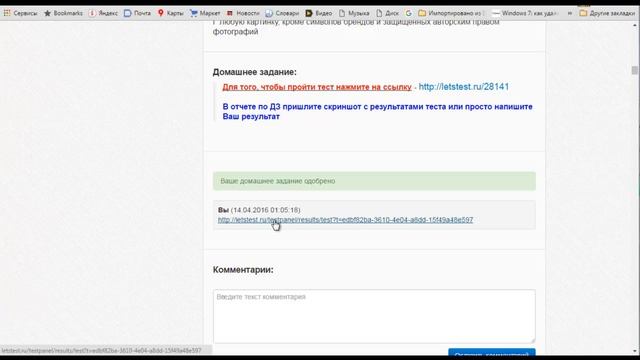Click the scrollbar down arrow

(x=635, y=351)
